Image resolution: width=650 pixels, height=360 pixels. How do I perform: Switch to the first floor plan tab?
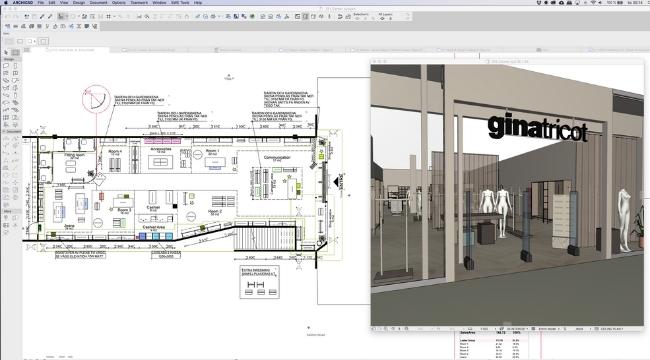click(x=70, y=50)
